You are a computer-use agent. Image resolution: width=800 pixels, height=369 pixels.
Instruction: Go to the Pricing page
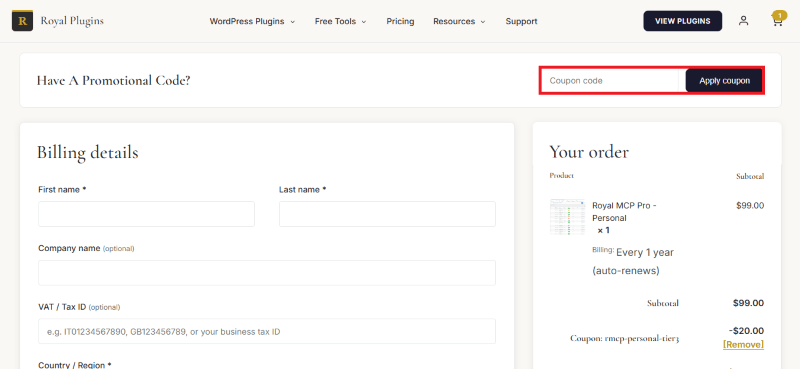pyautogui.click(x=400, y=21)
